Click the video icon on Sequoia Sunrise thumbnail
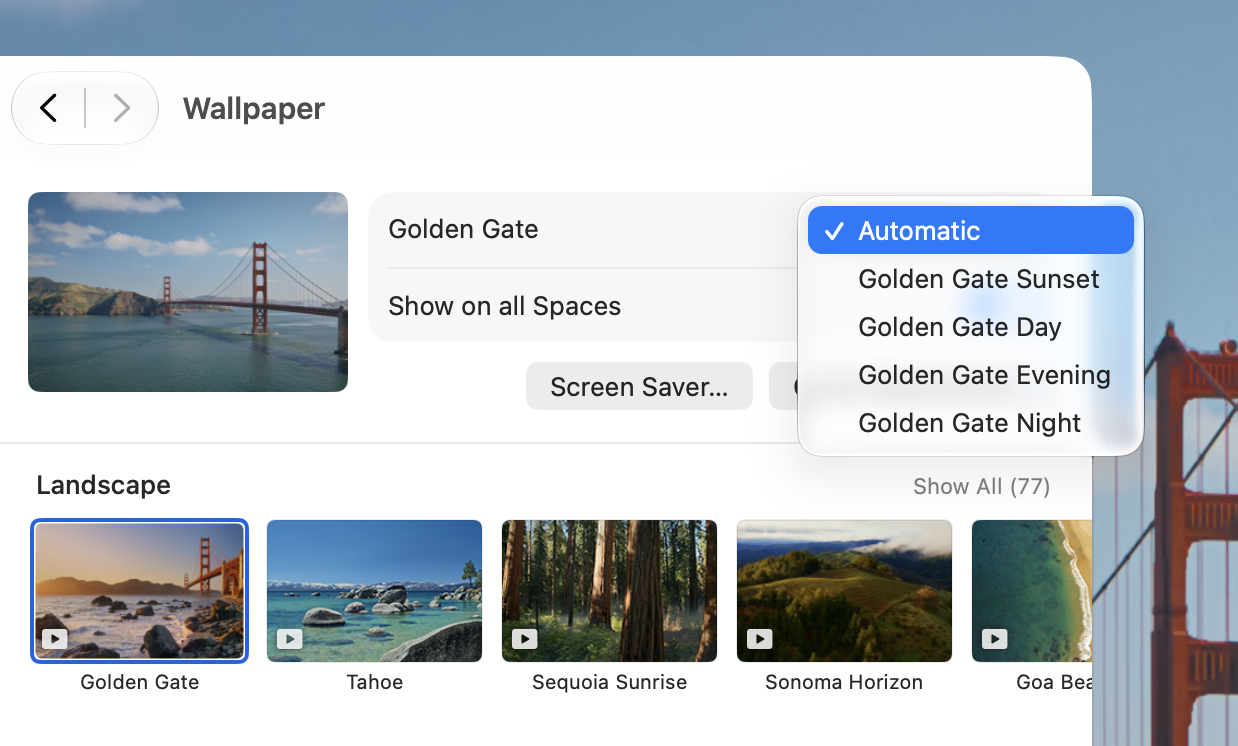1238x746 pixels. [524, 638]
